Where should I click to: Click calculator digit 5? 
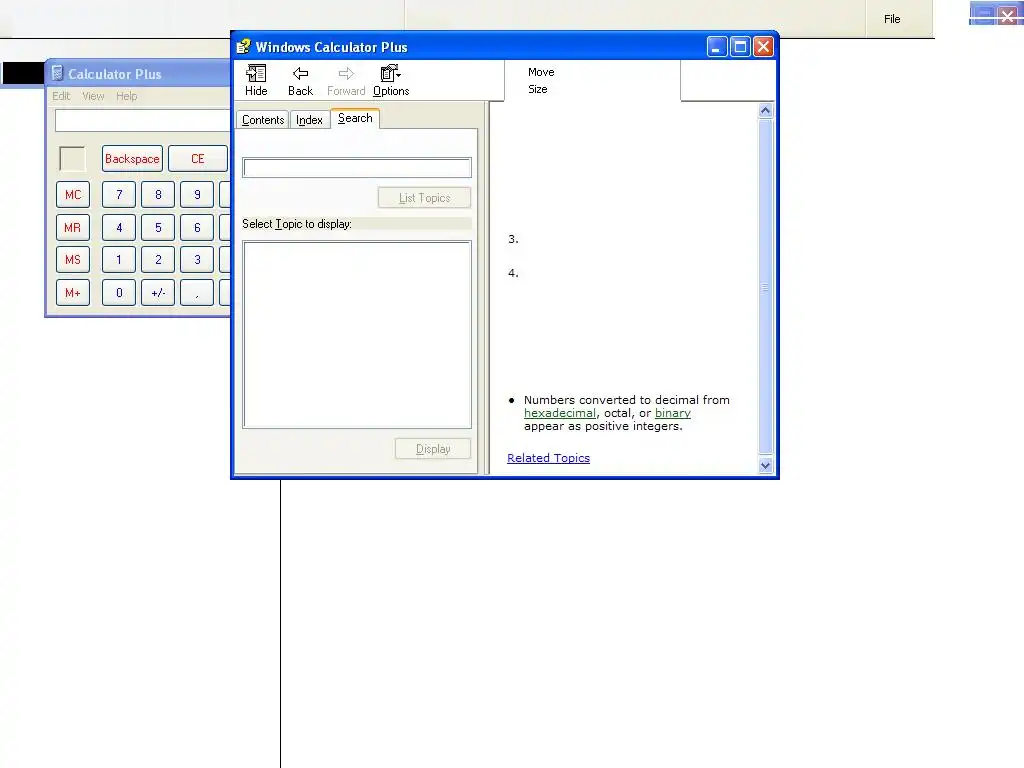pyautogui.click(x=158, y=227)
